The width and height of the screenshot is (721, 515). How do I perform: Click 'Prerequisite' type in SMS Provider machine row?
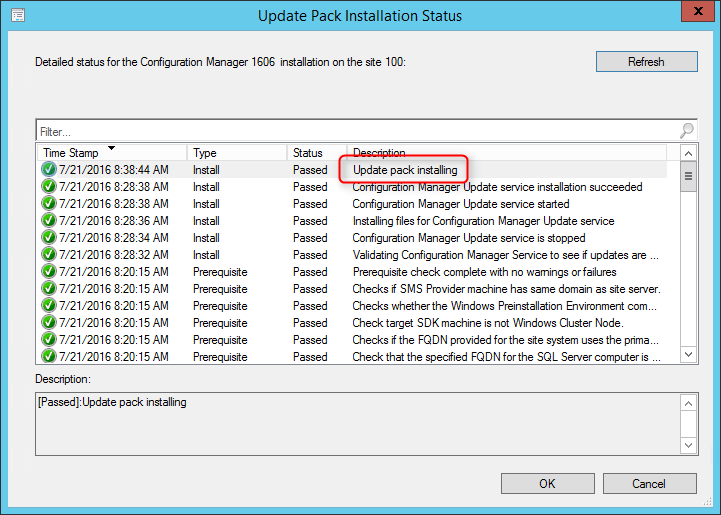click(220, 289)
